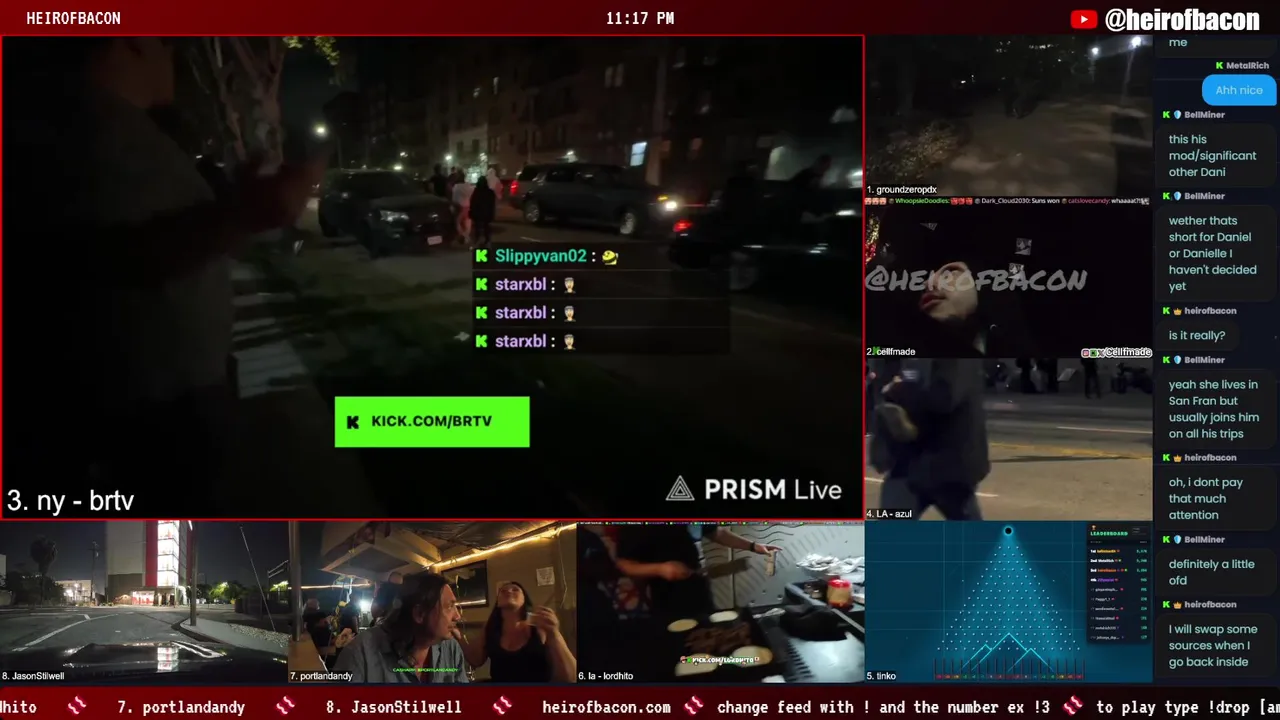Click the heirofbacon name above 'is it really?'

tap(1210, 311)
